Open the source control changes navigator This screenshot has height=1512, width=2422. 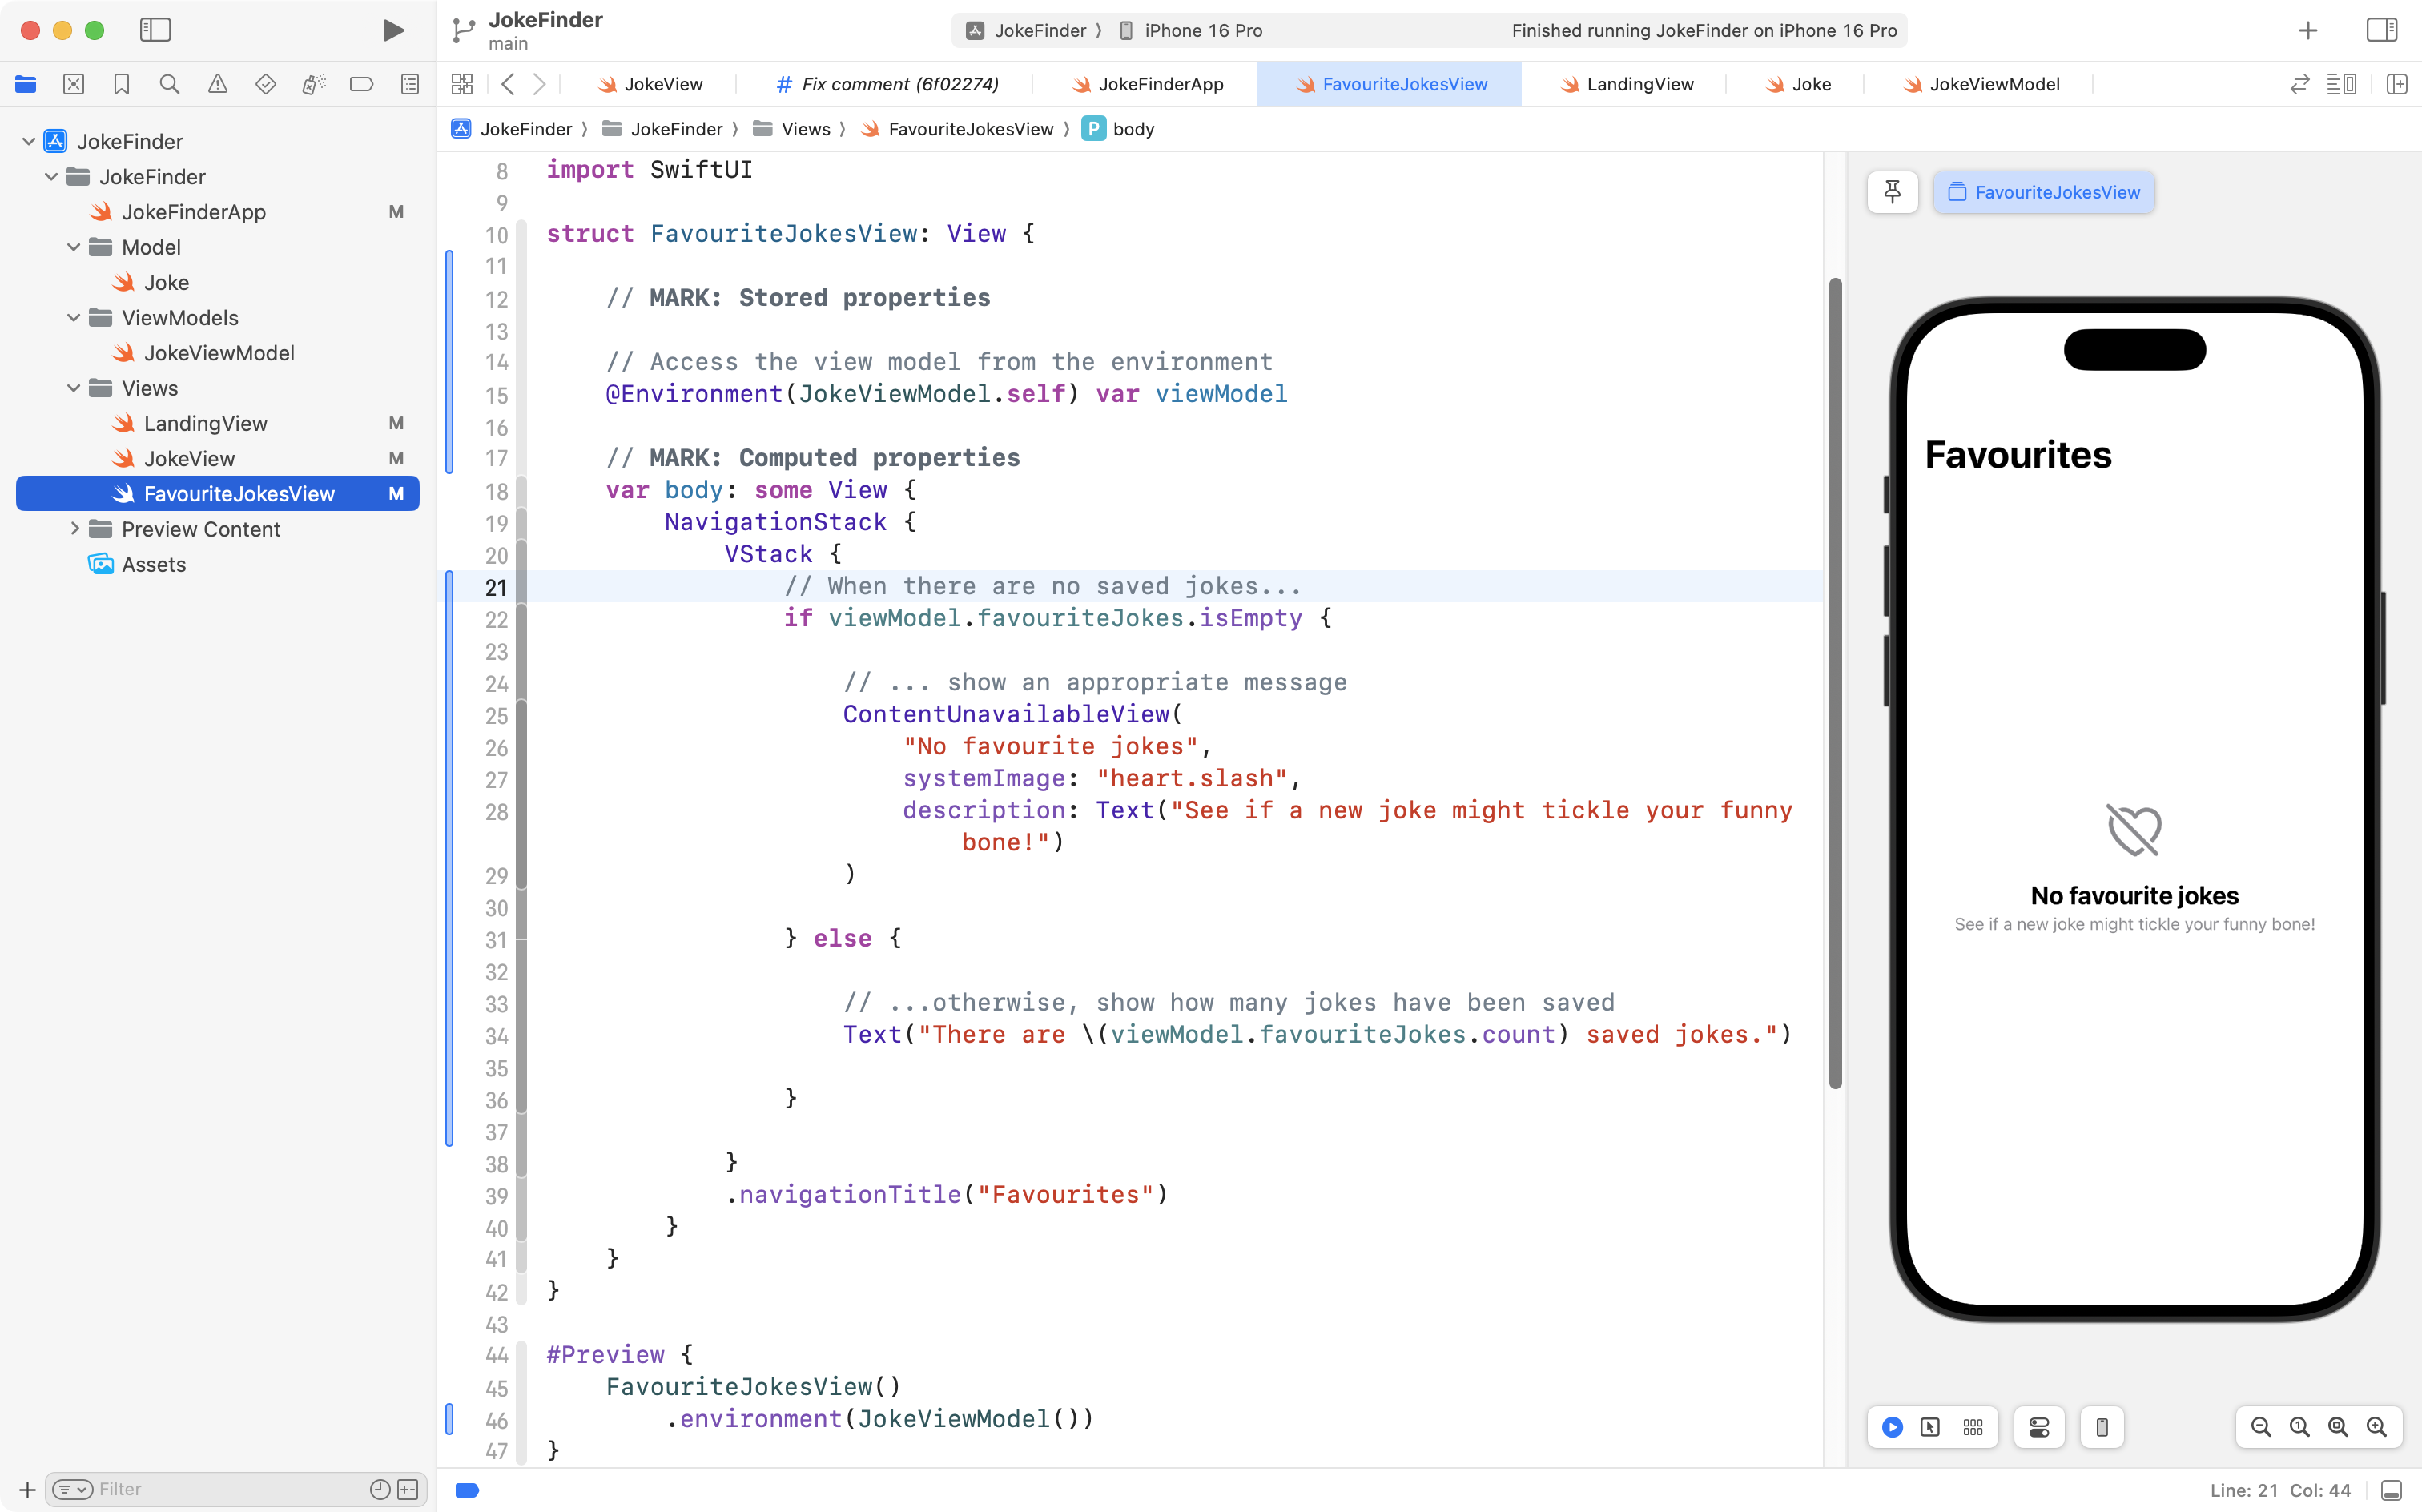click(x=73, y=84)
